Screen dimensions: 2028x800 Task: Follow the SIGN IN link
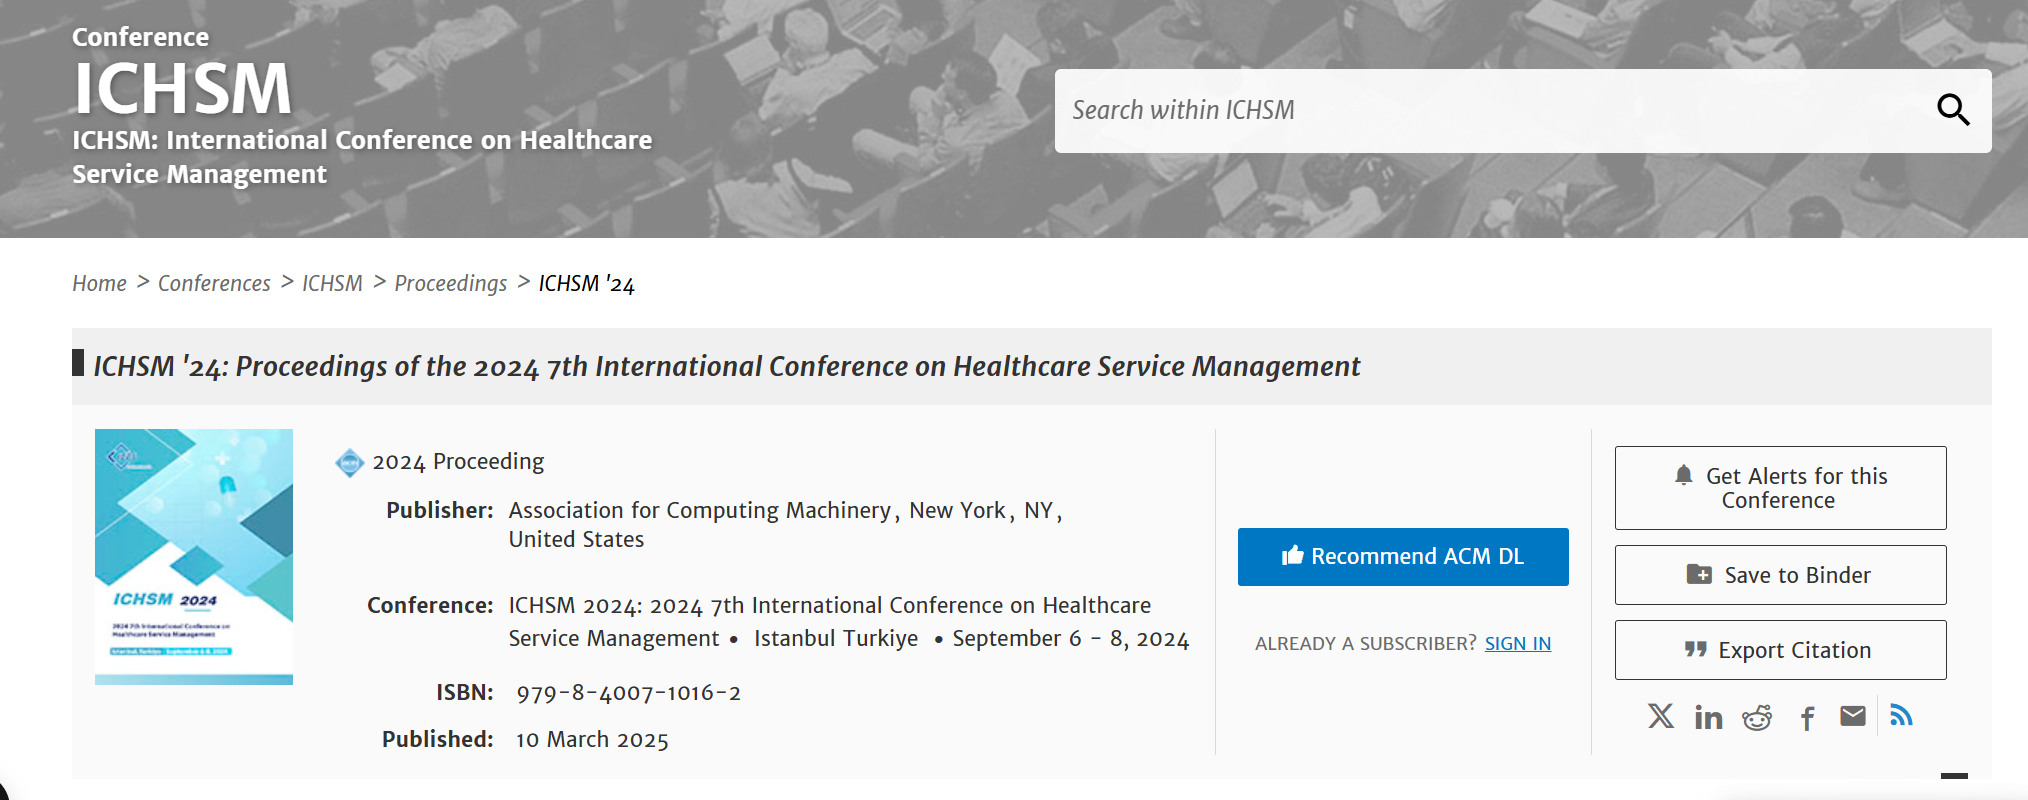point(1518,644)
